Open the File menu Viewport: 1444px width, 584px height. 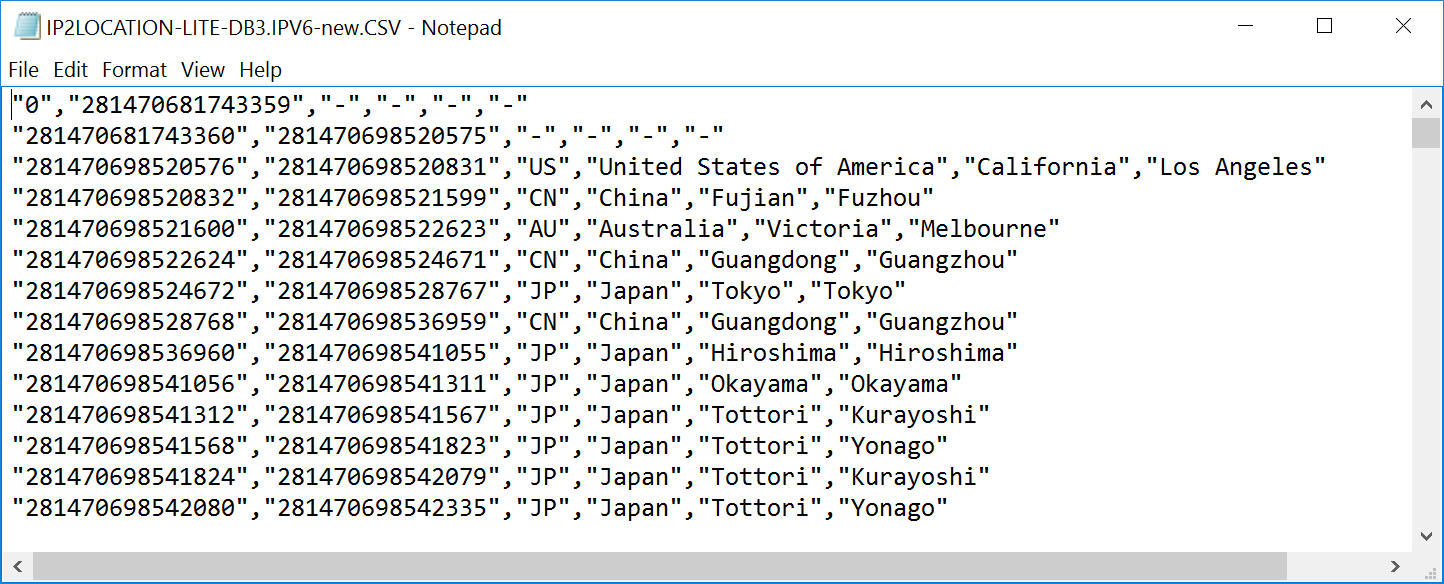click(x=23, y=70)
